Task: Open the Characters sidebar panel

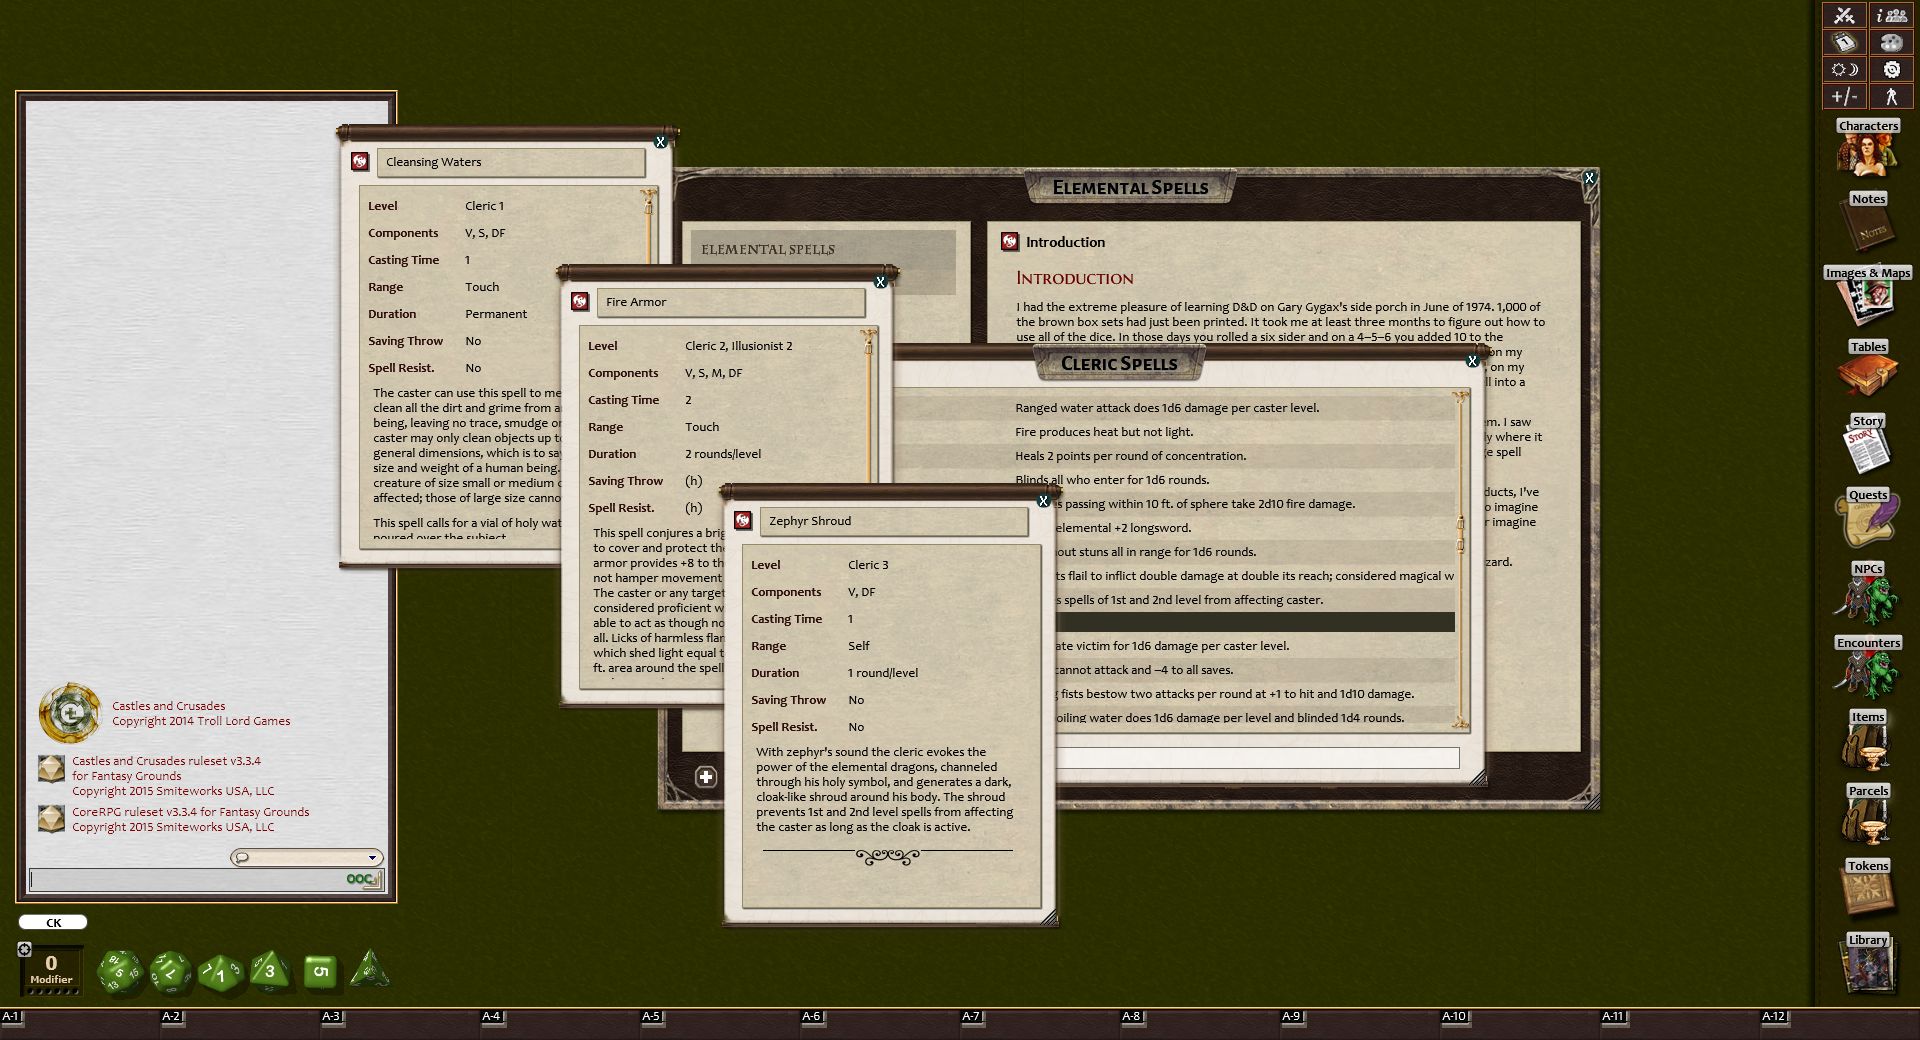Action: coord(1868,150)
